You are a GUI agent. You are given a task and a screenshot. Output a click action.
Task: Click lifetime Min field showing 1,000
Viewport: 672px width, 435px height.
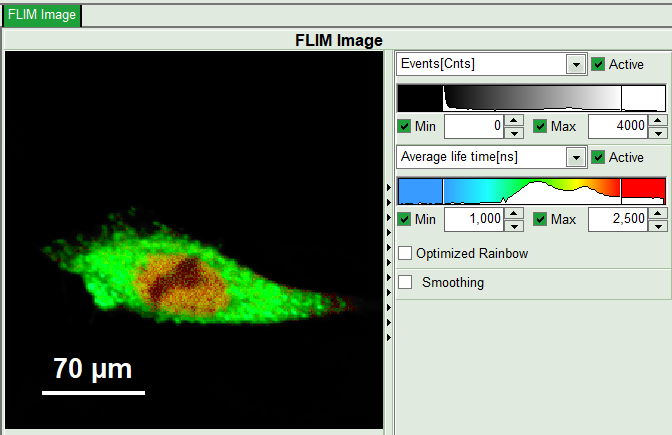474,219
